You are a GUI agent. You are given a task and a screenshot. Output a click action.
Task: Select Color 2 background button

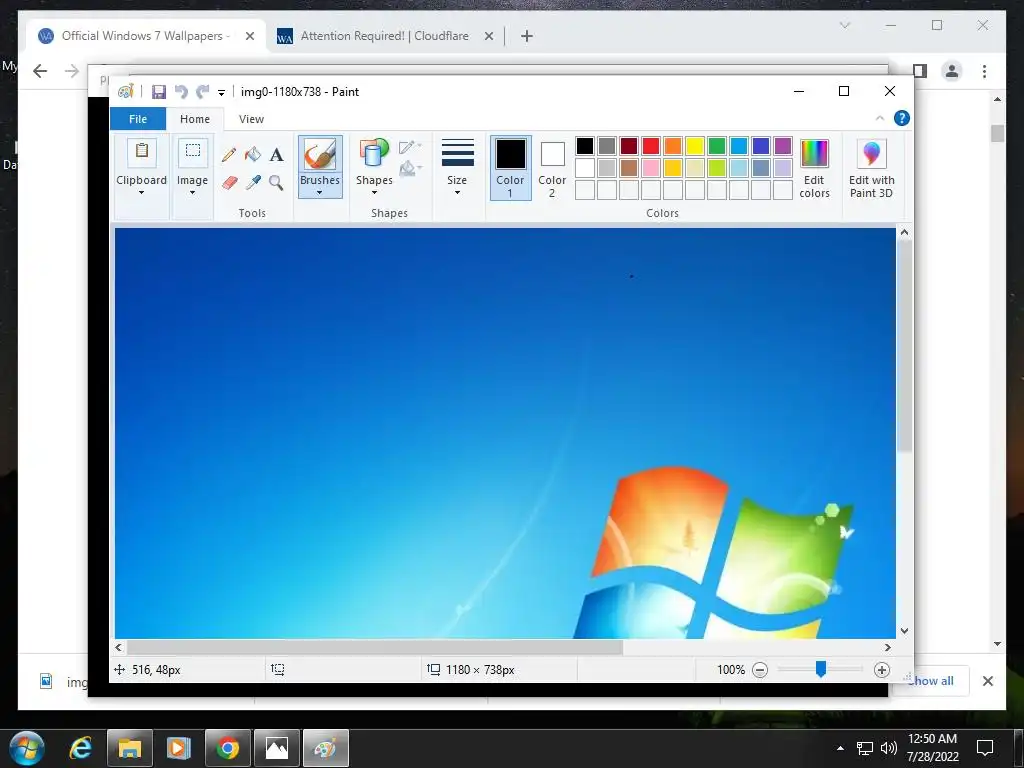pyautogui.click(x=552, y=167)
